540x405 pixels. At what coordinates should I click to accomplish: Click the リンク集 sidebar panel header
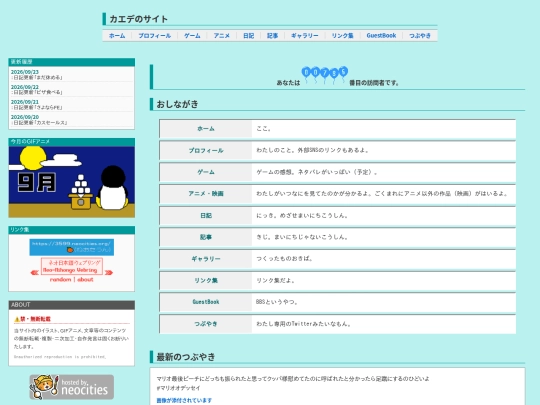(x=72, y=230)
